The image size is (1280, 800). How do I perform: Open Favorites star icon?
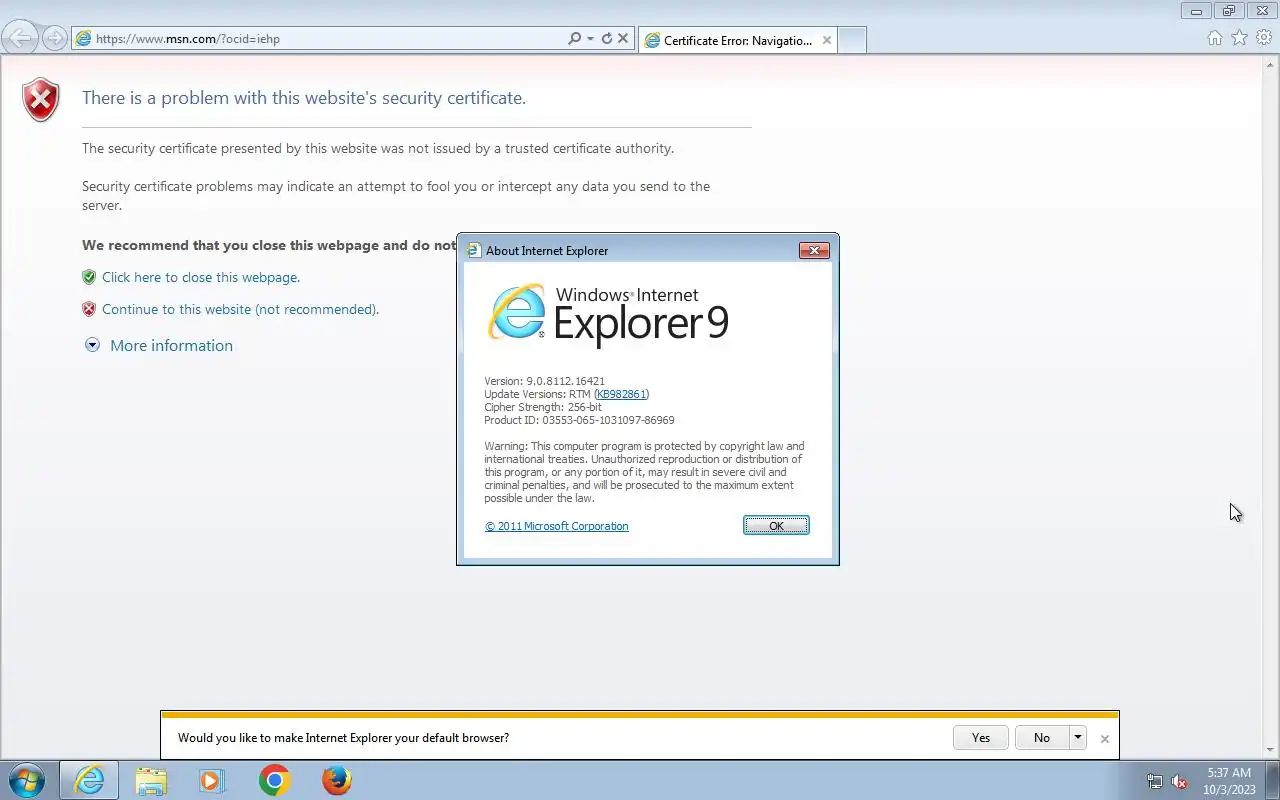(1239, 38)
